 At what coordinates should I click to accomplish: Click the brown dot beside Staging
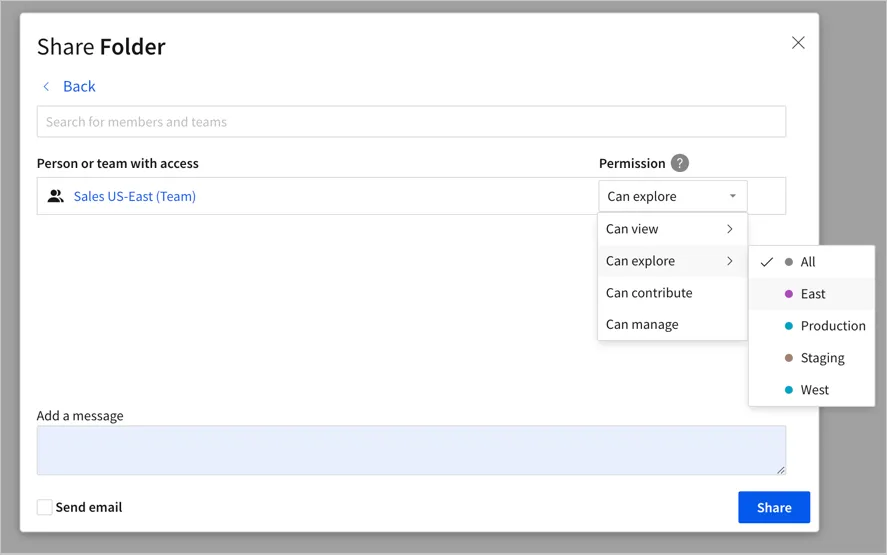(x=789, y=358)
